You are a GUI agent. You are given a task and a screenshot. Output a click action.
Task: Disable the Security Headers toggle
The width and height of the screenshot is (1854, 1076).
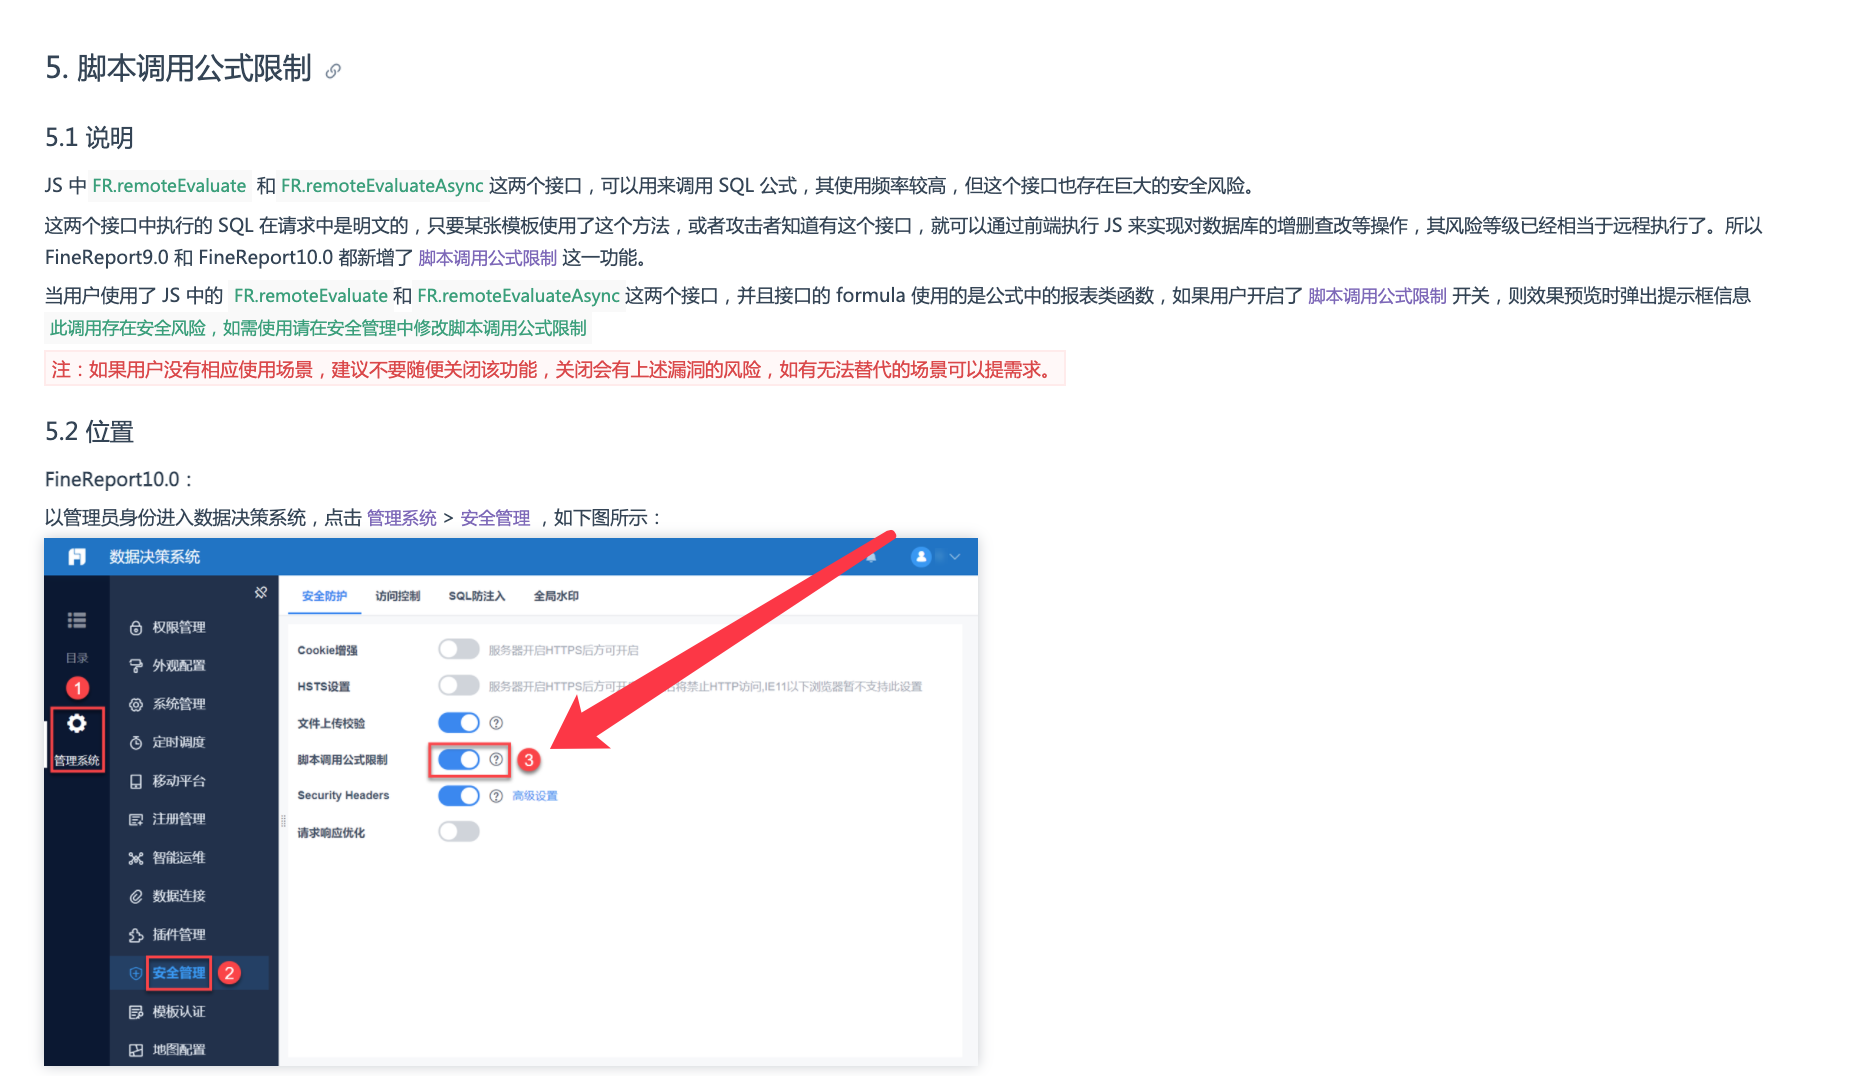click(459, 796)
